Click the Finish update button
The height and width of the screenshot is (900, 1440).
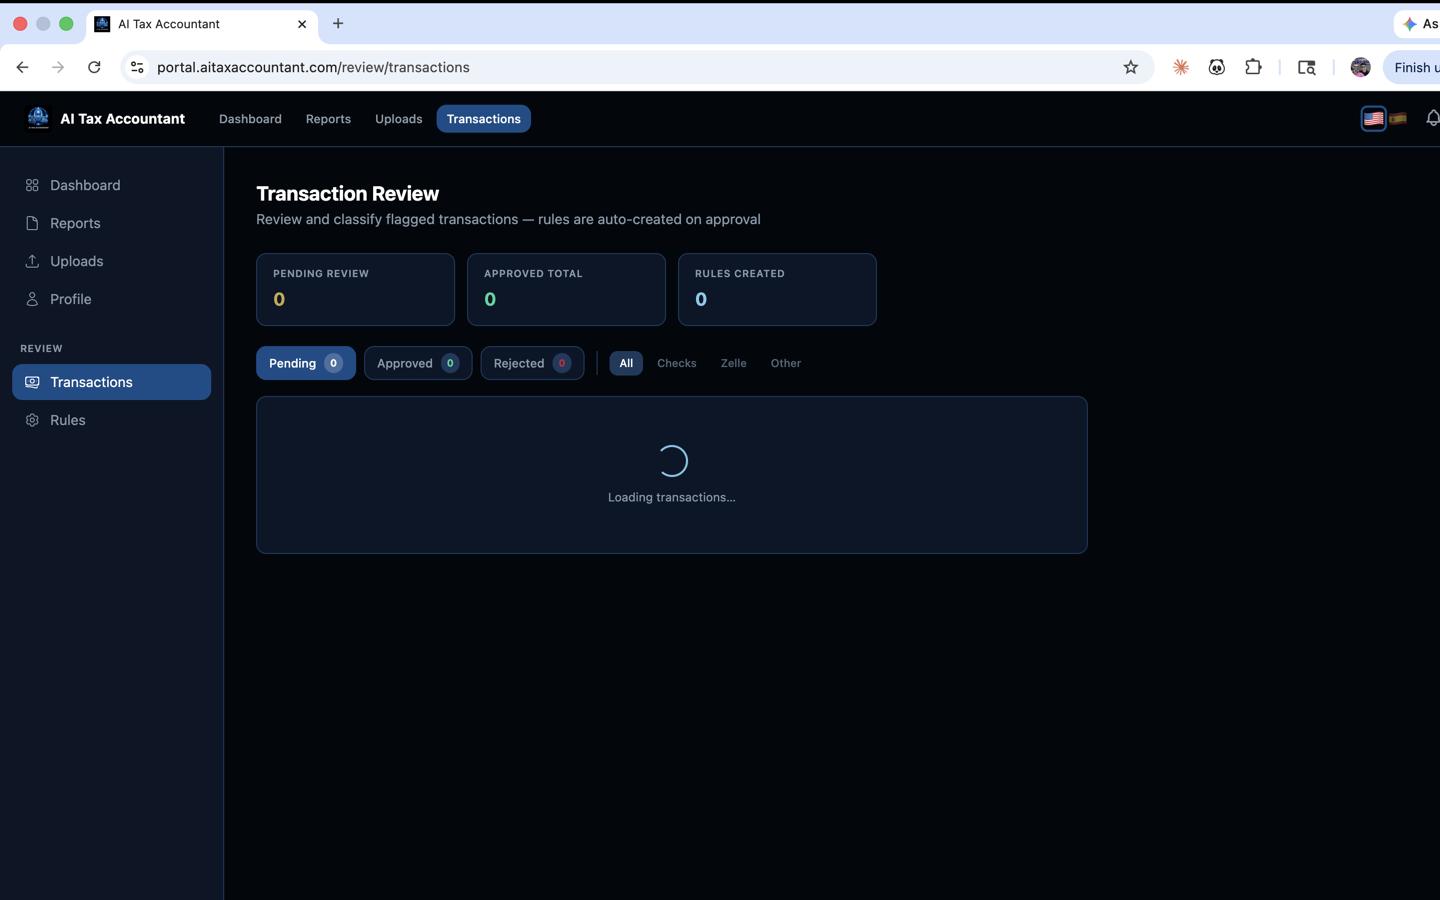click(1412, 67)
